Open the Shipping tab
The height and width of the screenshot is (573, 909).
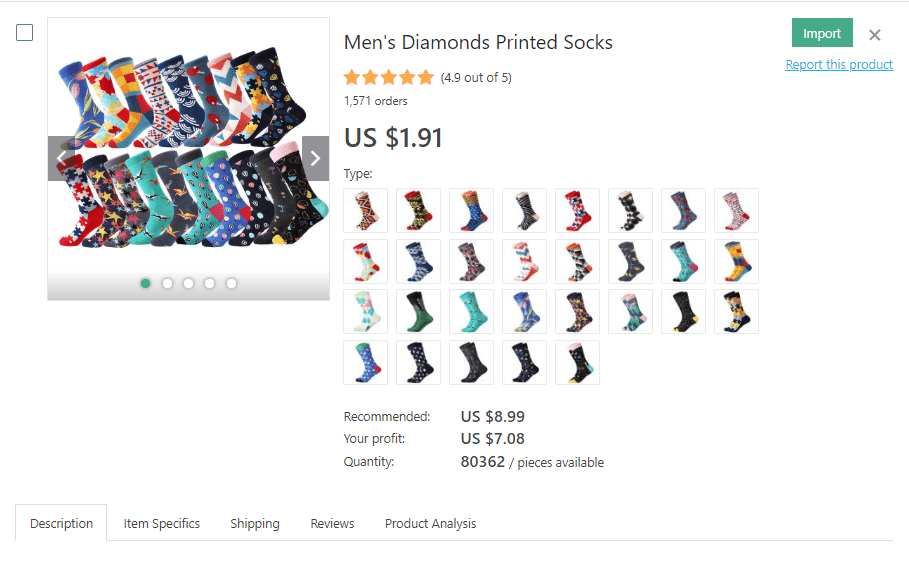coord(255,523)
